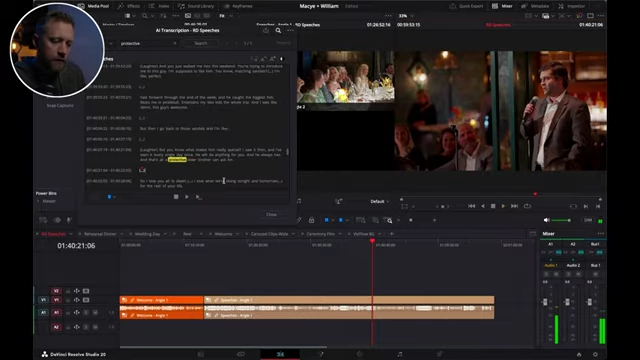640x360 pixels.
Task: Click the Quick Export button
Action: [466, 6]
